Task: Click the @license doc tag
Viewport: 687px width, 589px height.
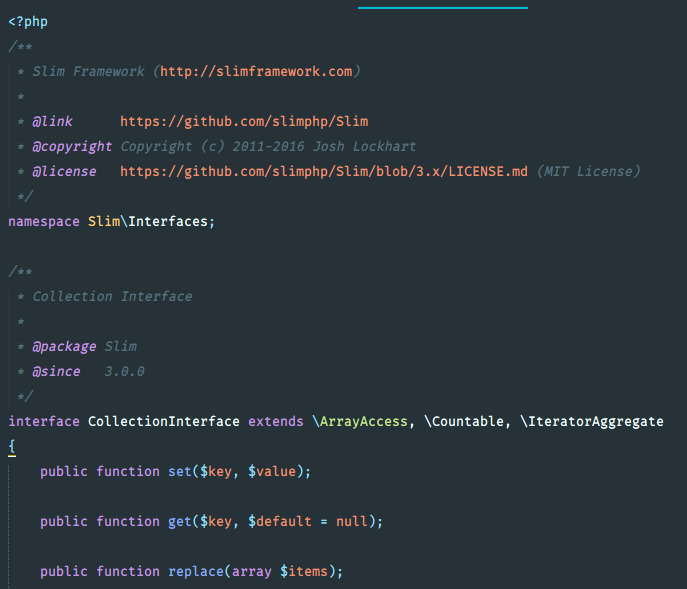Action: pyautogui.click(x=64, y=171)
